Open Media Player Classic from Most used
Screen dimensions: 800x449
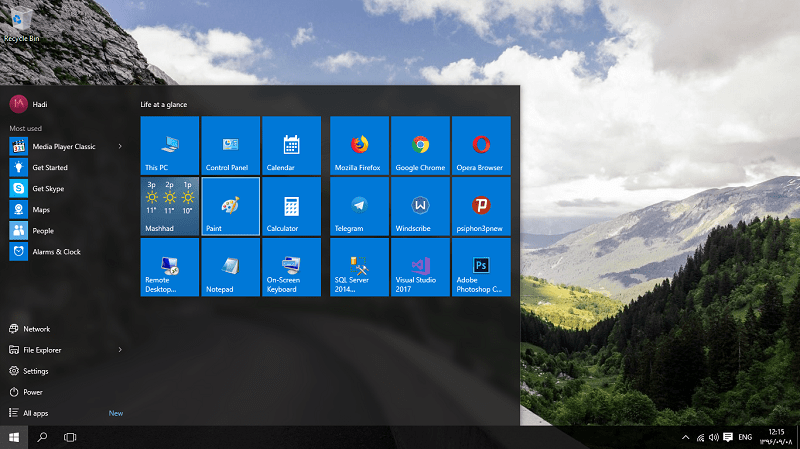click(x=64, y=146)
